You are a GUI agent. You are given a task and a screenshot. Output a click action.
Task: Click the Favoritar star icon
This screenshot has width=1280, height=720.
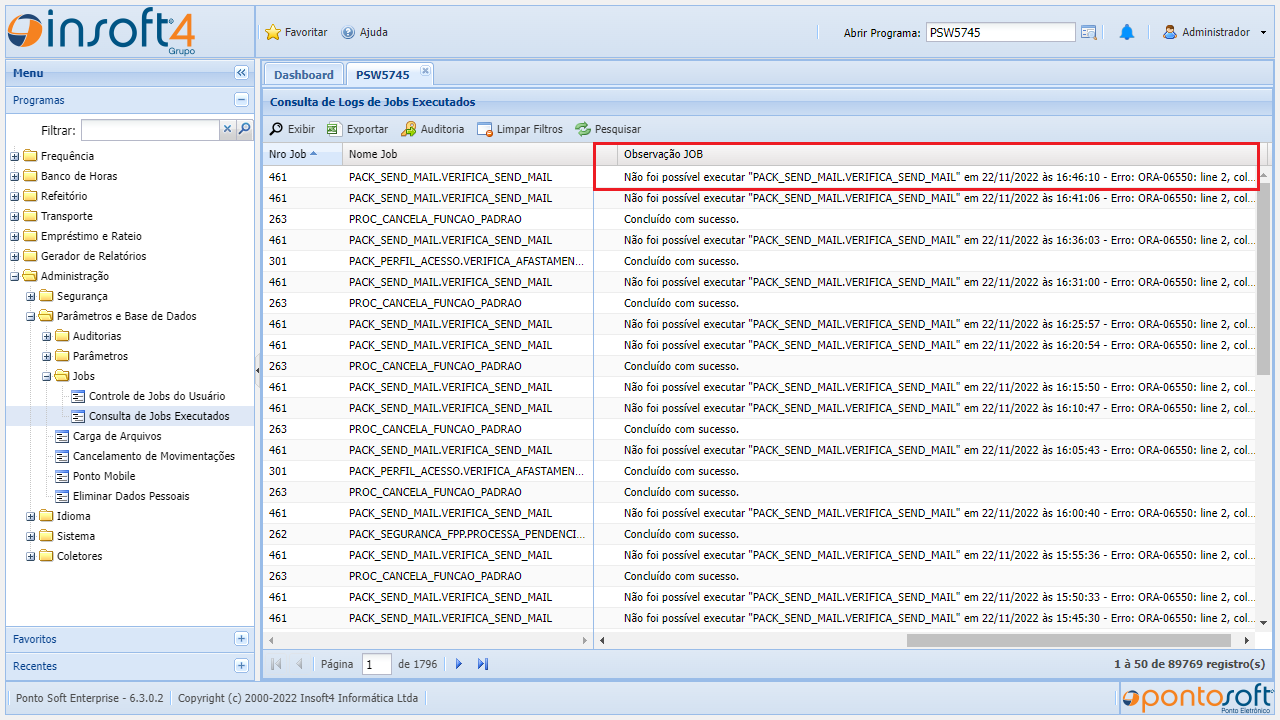tap(273, 33)
